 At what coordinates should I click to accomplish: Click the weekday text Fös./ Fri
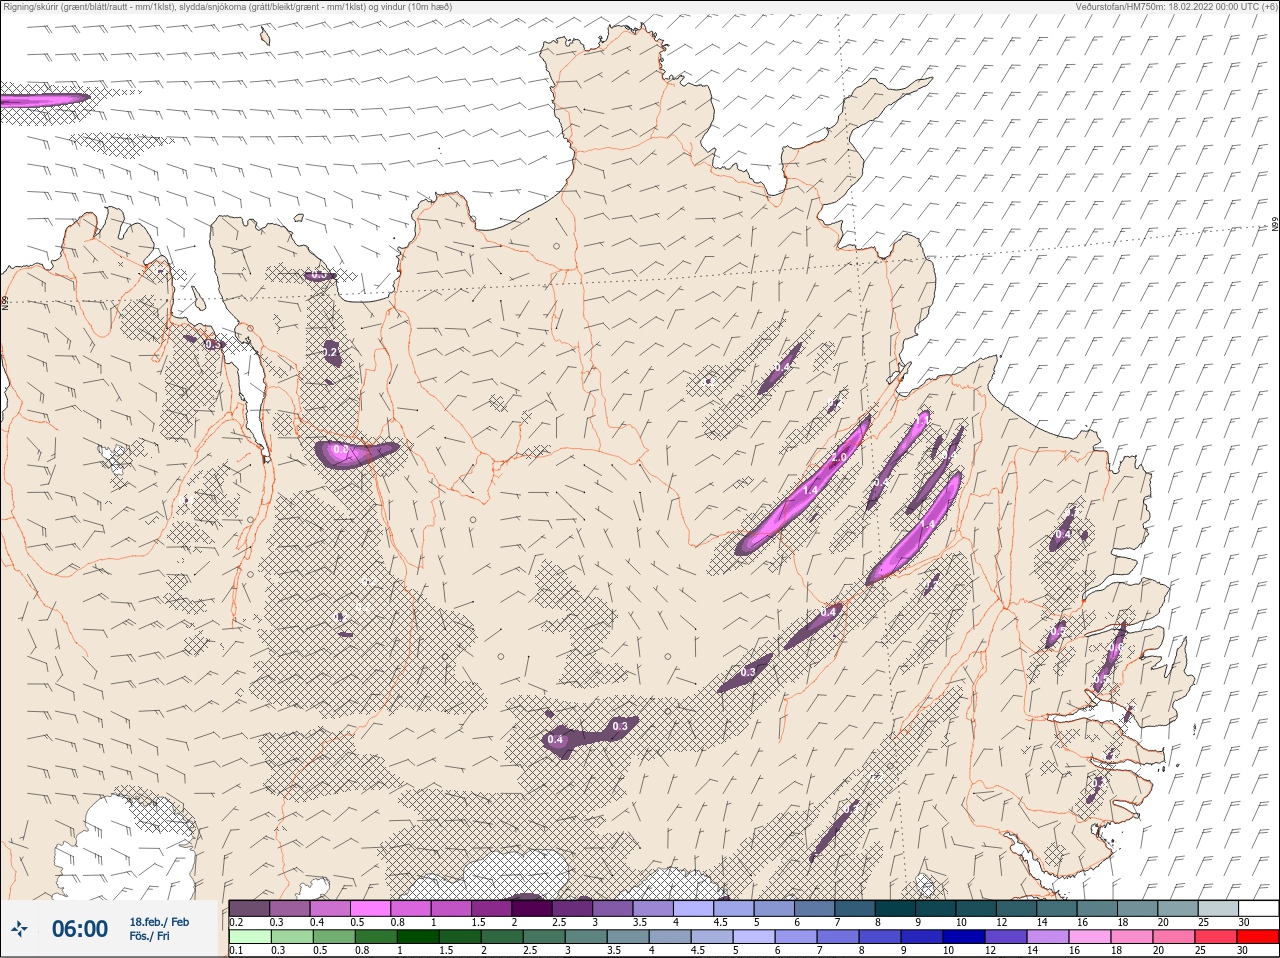(x=149, y=936)
